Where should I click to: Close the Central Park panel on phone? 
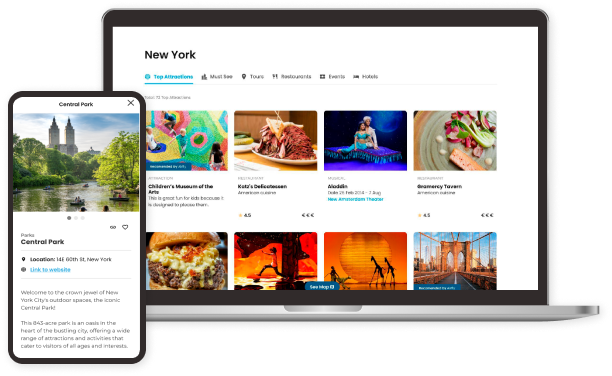coord(131,103)
